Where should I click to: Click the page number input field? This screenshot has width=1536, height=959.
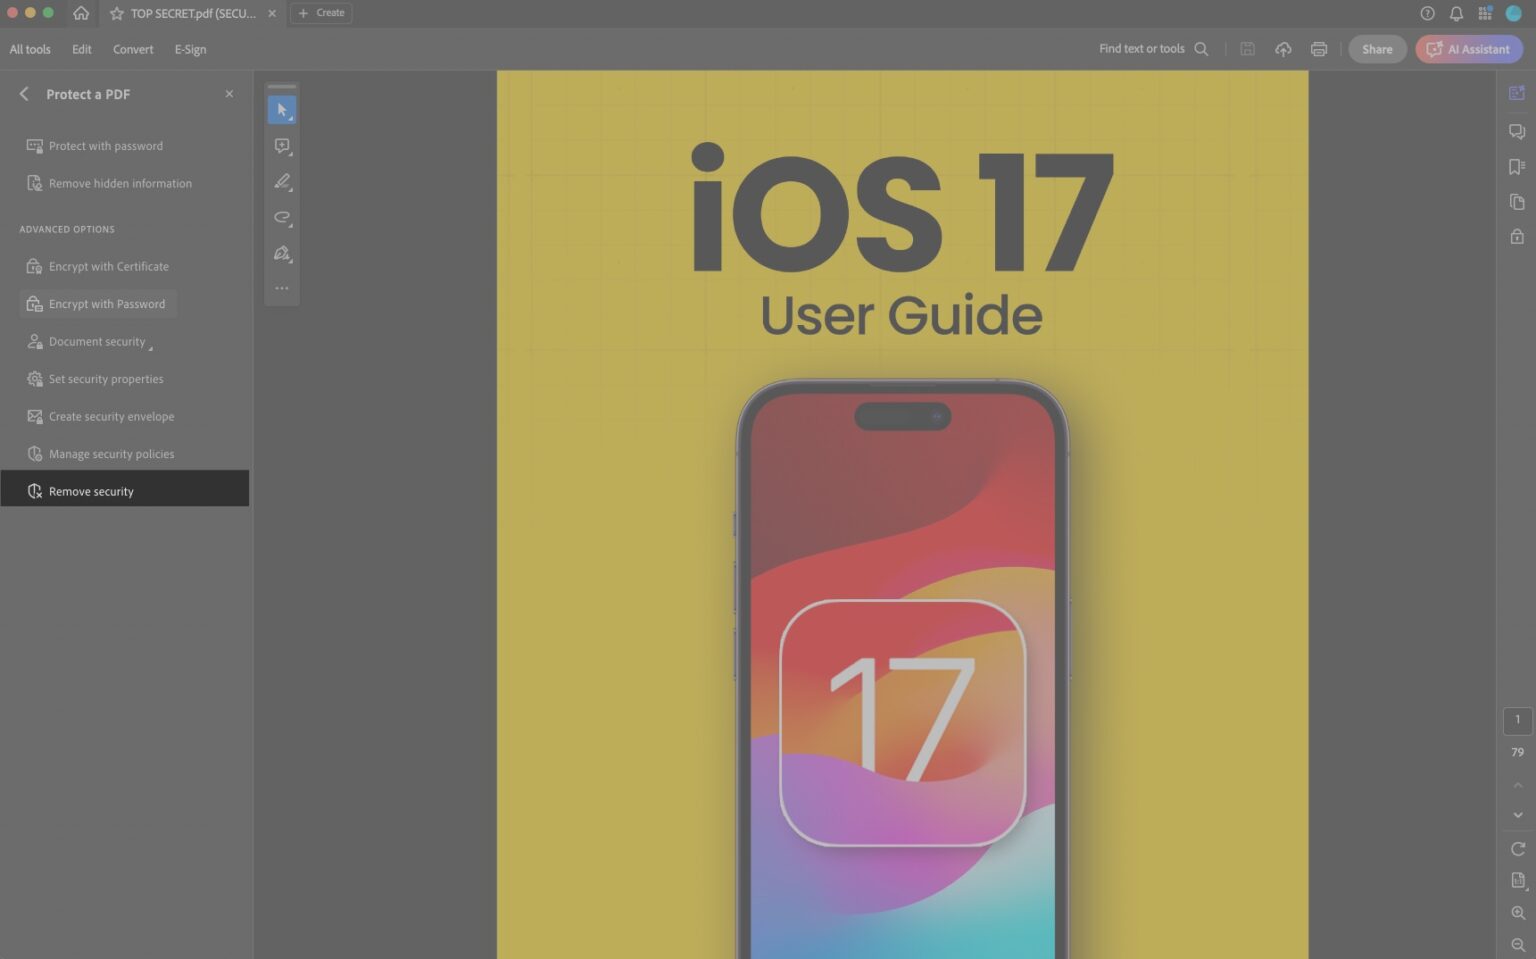[1516, 719]
